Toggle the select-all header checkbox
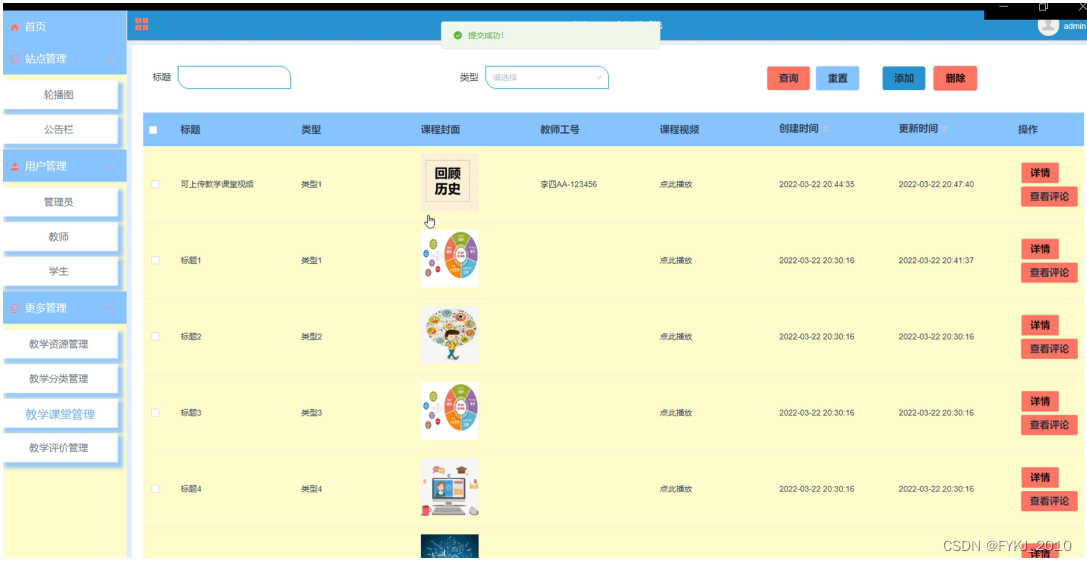 [x=153, y=130]
